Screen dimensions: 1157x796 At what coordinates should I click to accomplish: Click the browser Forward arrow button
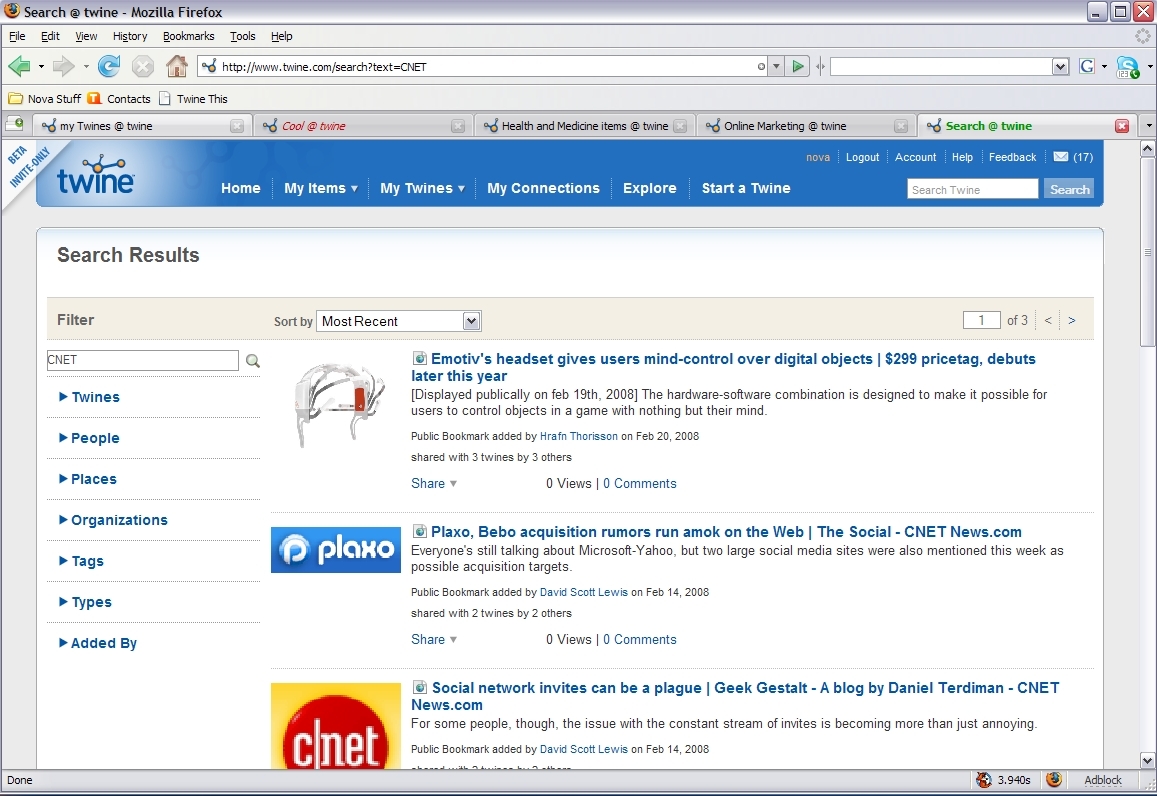[x=63, y=66]
